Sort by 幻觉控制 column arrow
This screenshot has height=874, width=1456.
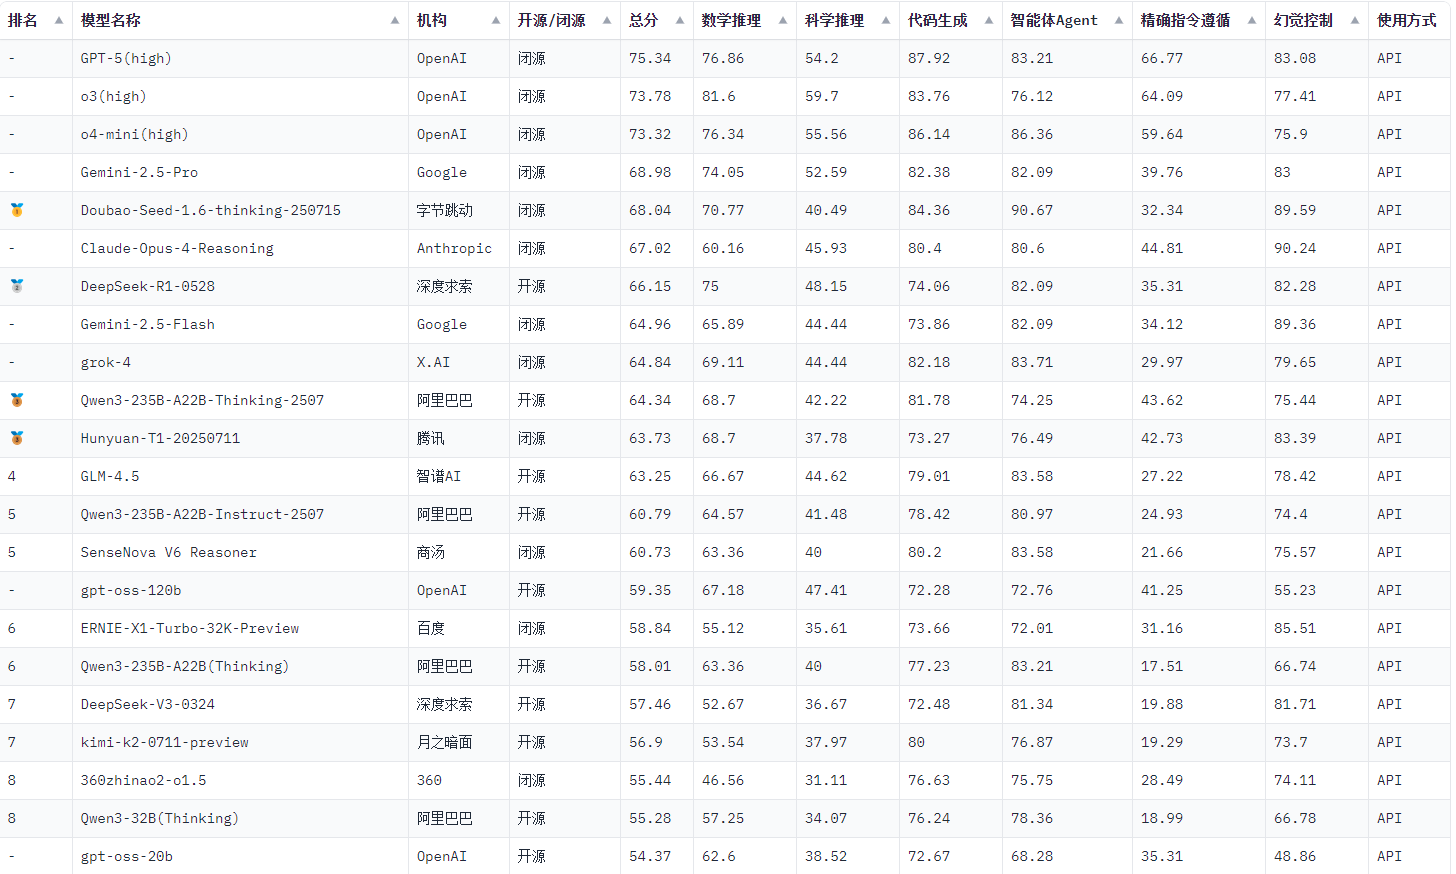[1355, 20]
